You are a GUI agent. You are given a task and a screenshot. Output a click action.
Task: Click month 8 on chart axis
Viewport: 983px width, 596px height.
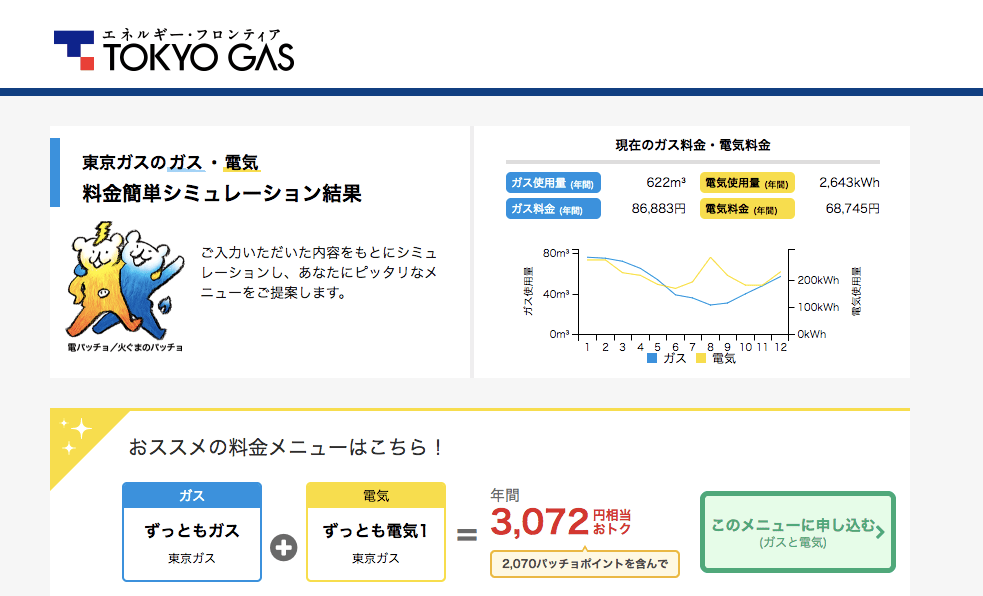[710, 347]
